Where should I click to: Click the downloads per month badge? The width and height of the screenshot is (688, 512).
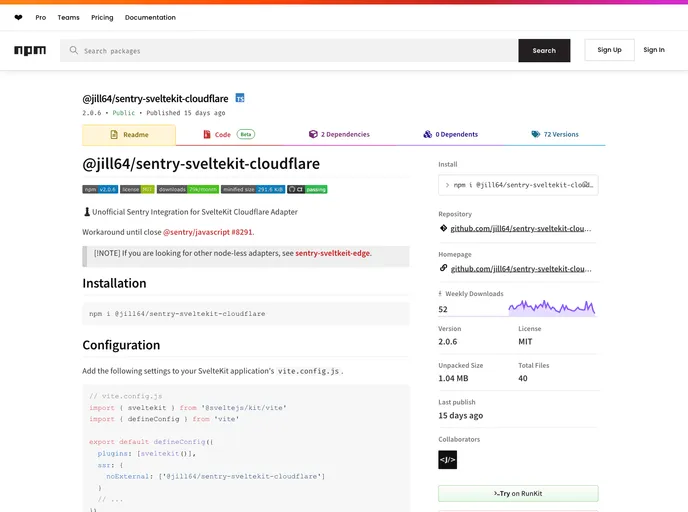click(188, 190)
